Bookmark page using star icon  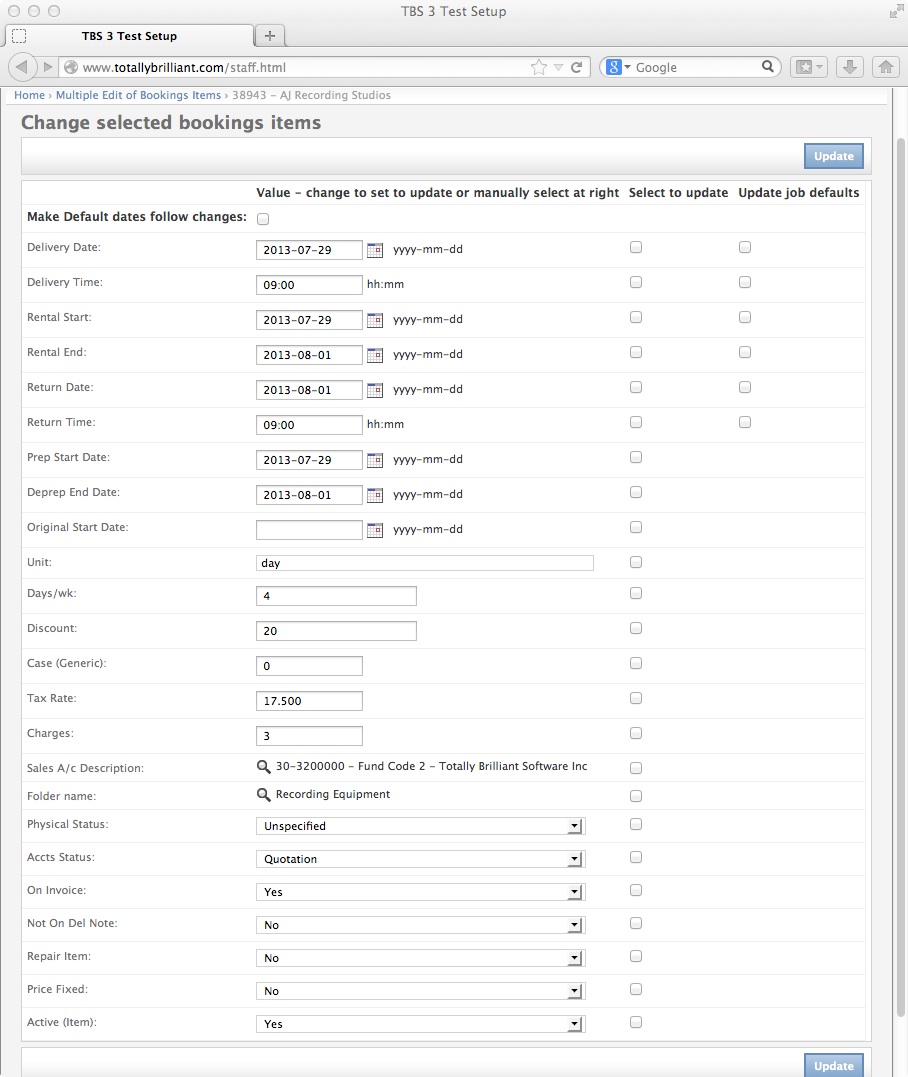(539, 67)
